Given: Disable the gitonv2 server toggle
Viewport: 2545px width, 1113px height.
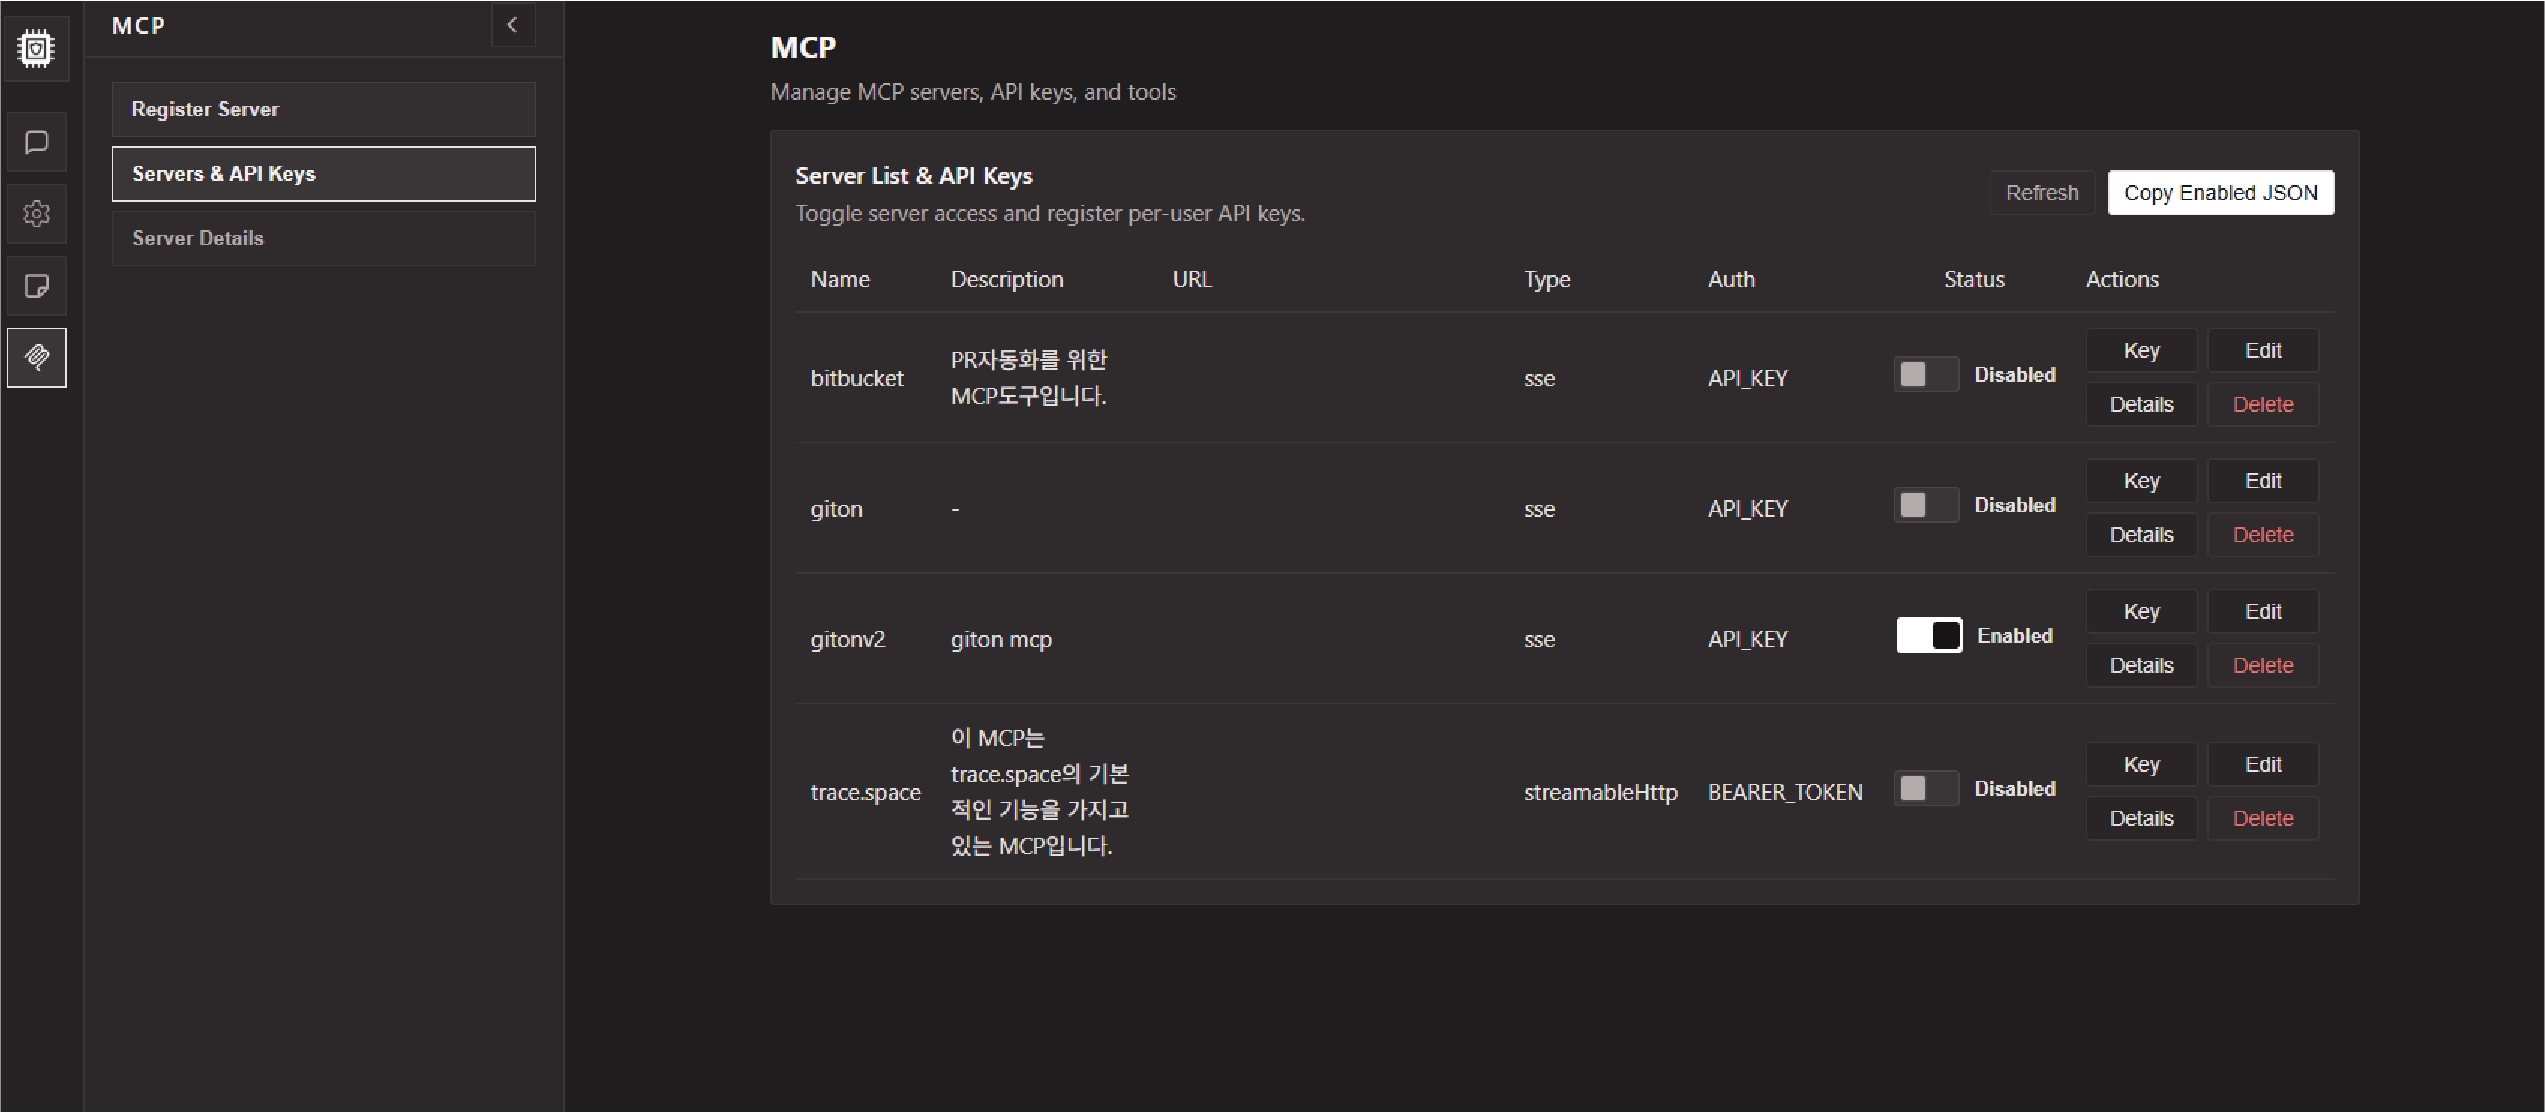Looking at the screenshot, I should (x=1929, y=636).
